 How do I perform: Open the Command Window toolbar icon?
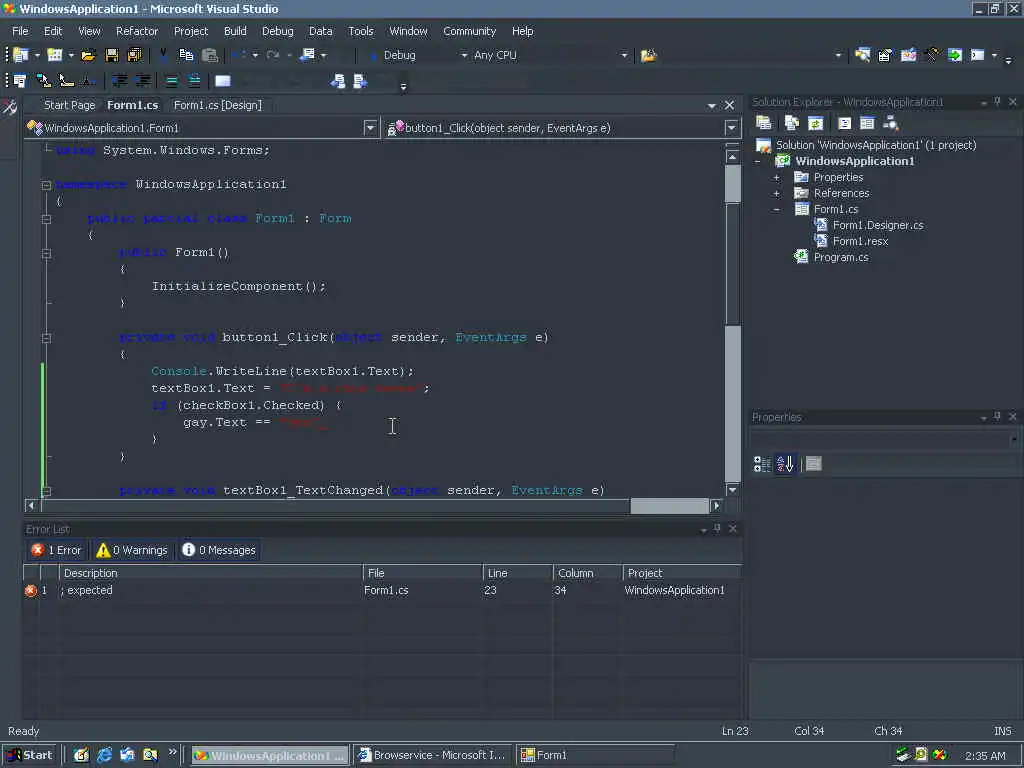tap(978, 56)
